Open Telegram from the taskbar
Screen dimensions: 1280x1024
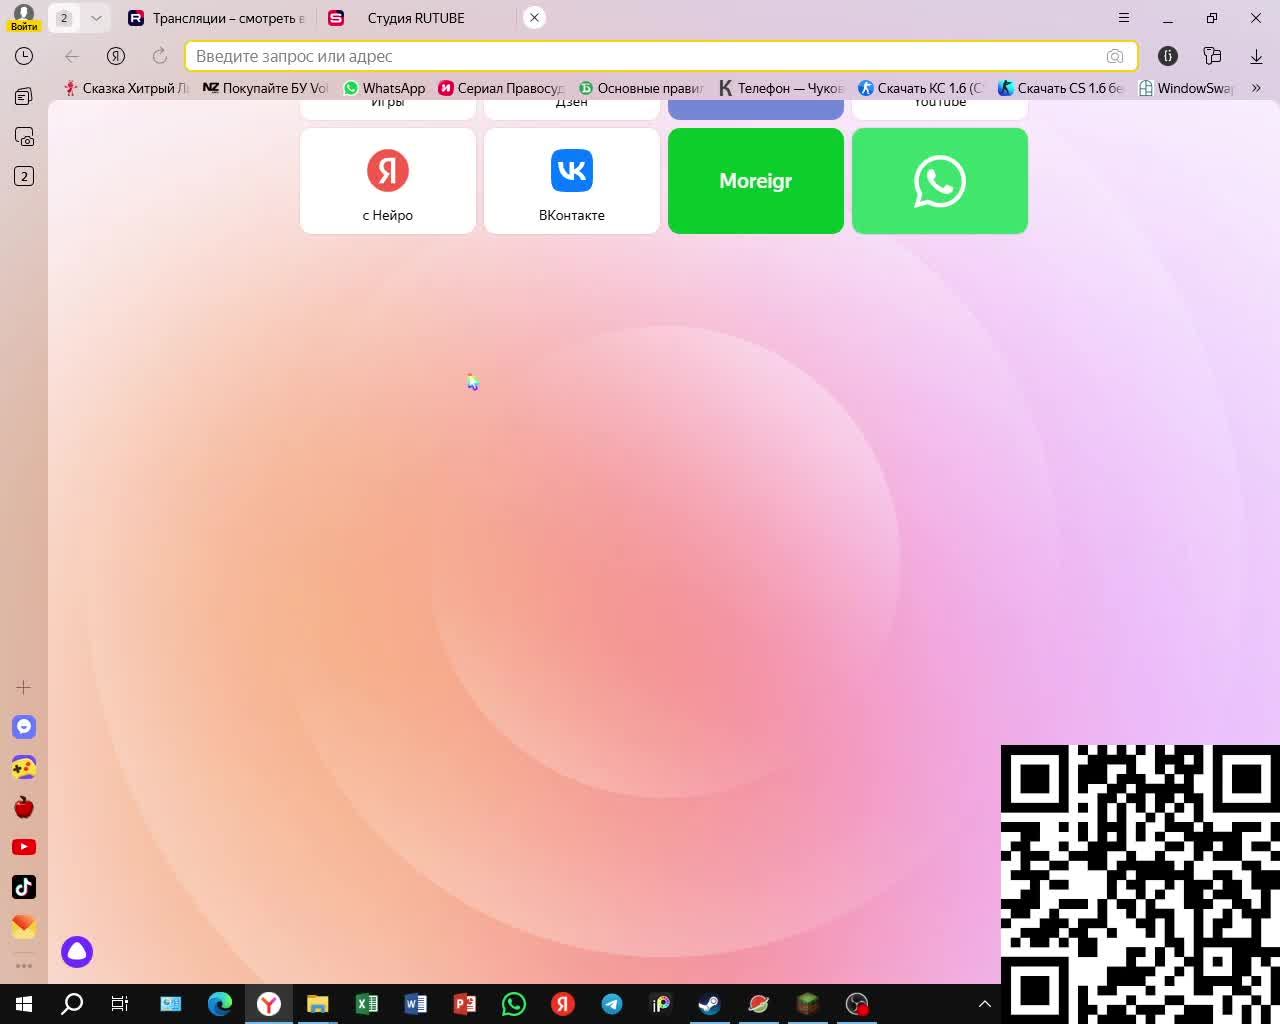[x=612, y=1004]
